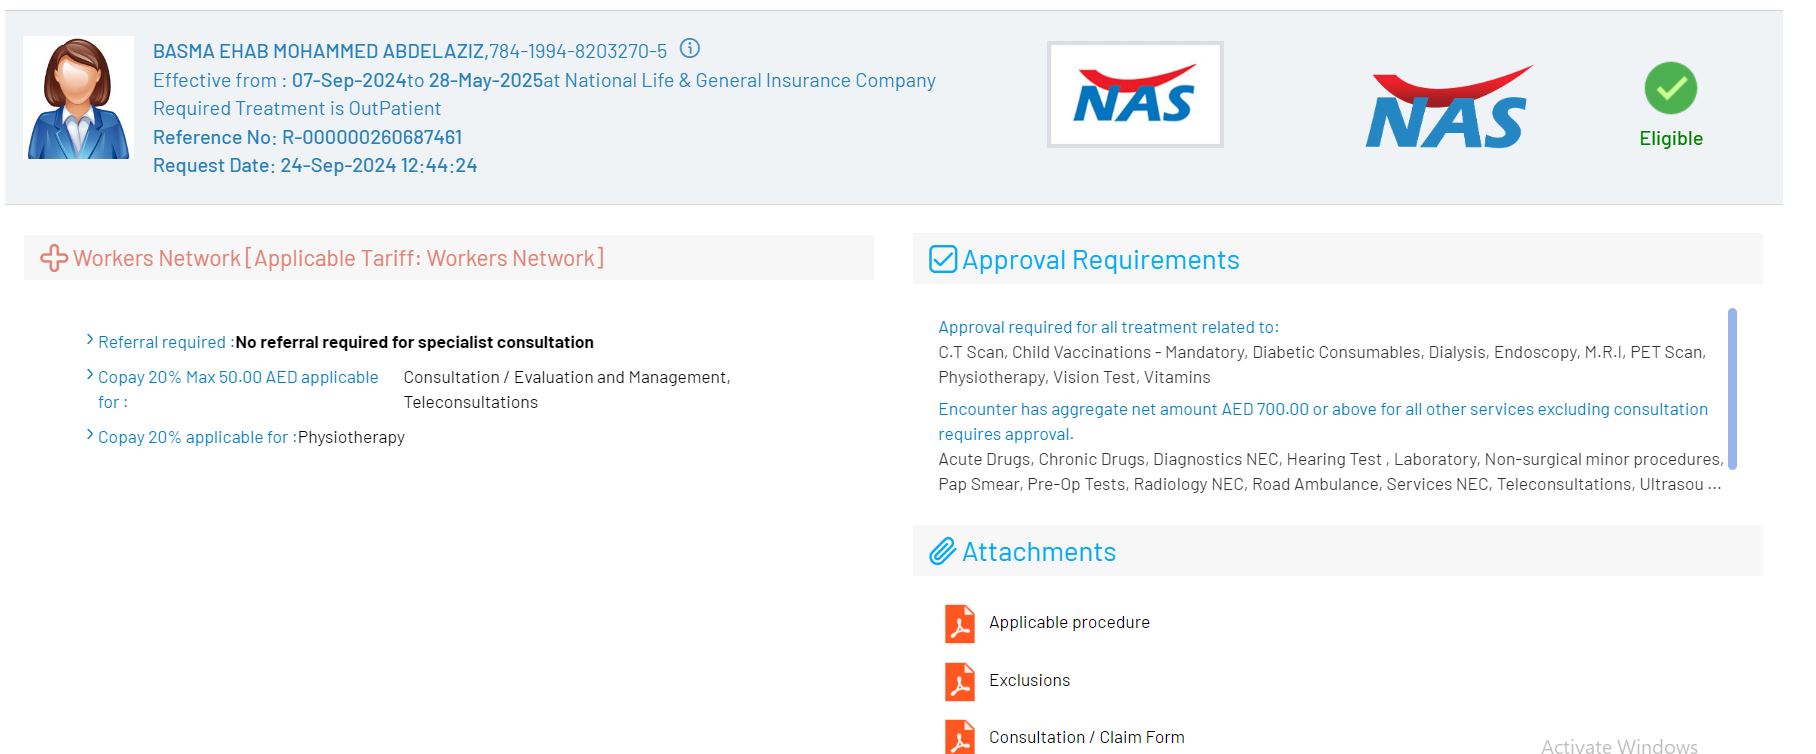Expand the Copay 20% Physiotherapy chevron
The width and height of the screenshot is (1816, 754).
coord(90,436)
